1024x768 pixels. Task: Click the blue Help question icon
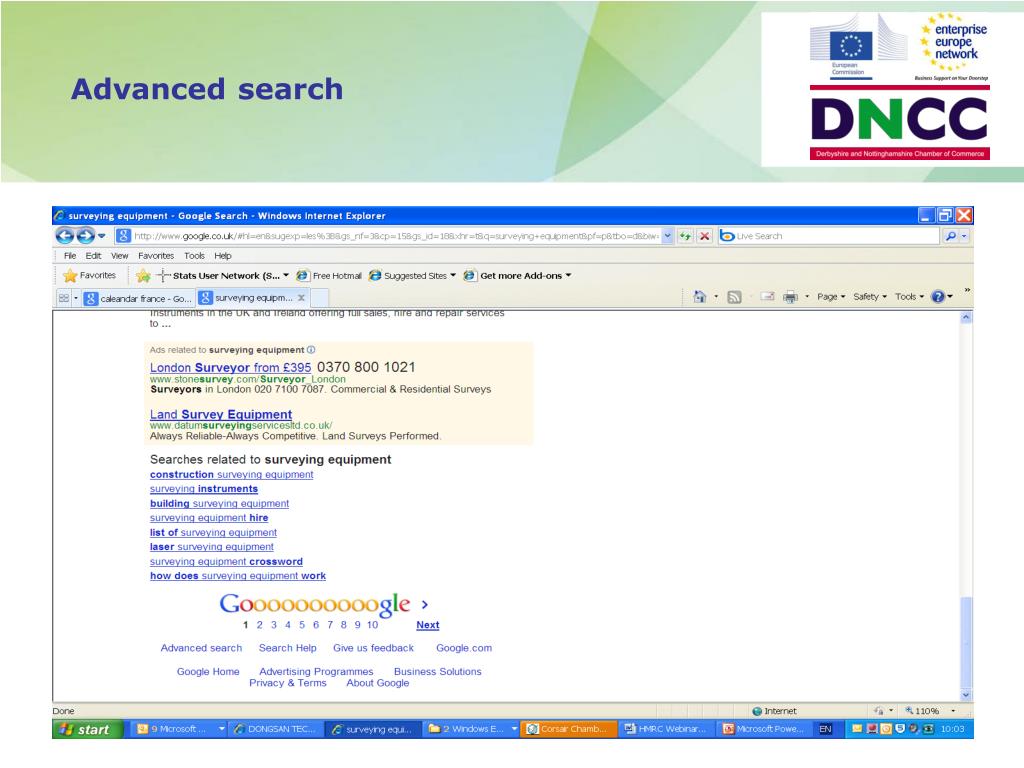coord(938,296)
